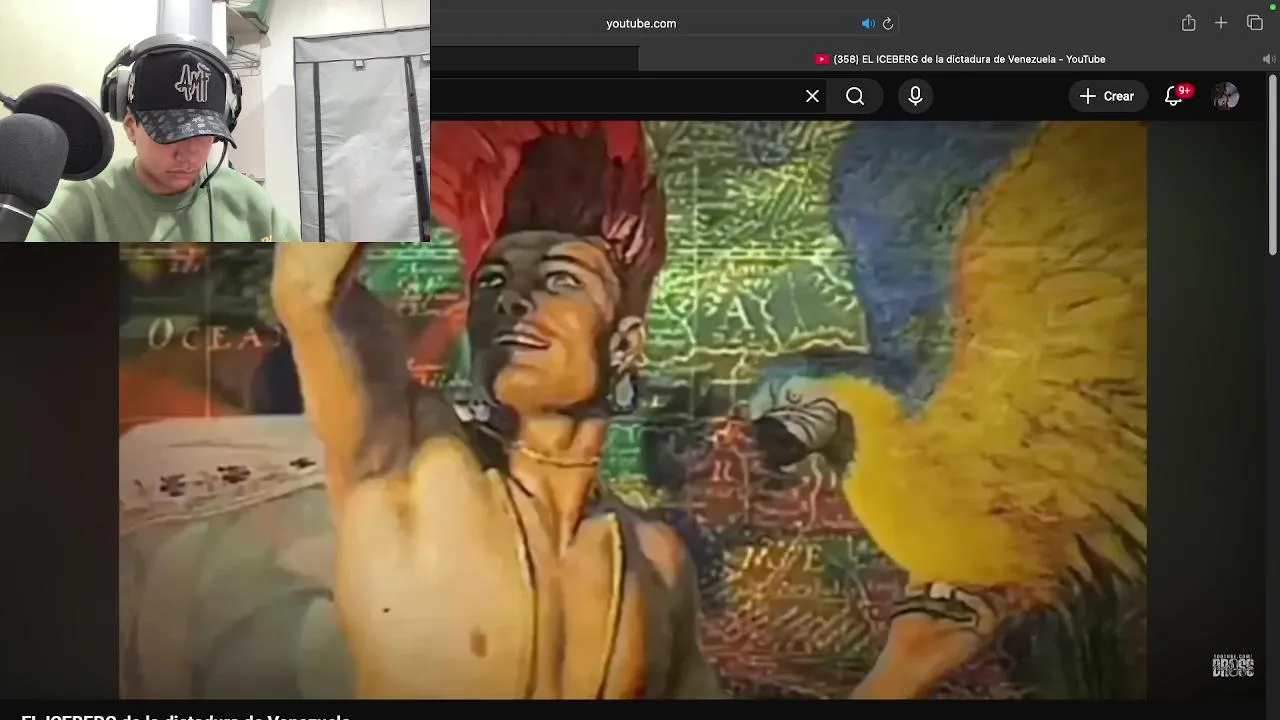Select the EL ICEBERG YouTube tab
Viewport: 1280px width, 720px height.
tap(960, 59)
